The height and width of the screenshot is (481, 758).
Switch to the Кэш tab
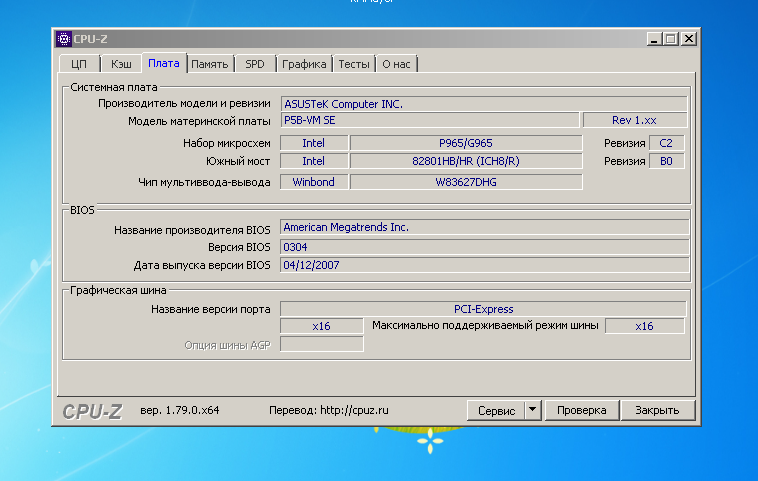pyautogui.click(x=121, y=64)
